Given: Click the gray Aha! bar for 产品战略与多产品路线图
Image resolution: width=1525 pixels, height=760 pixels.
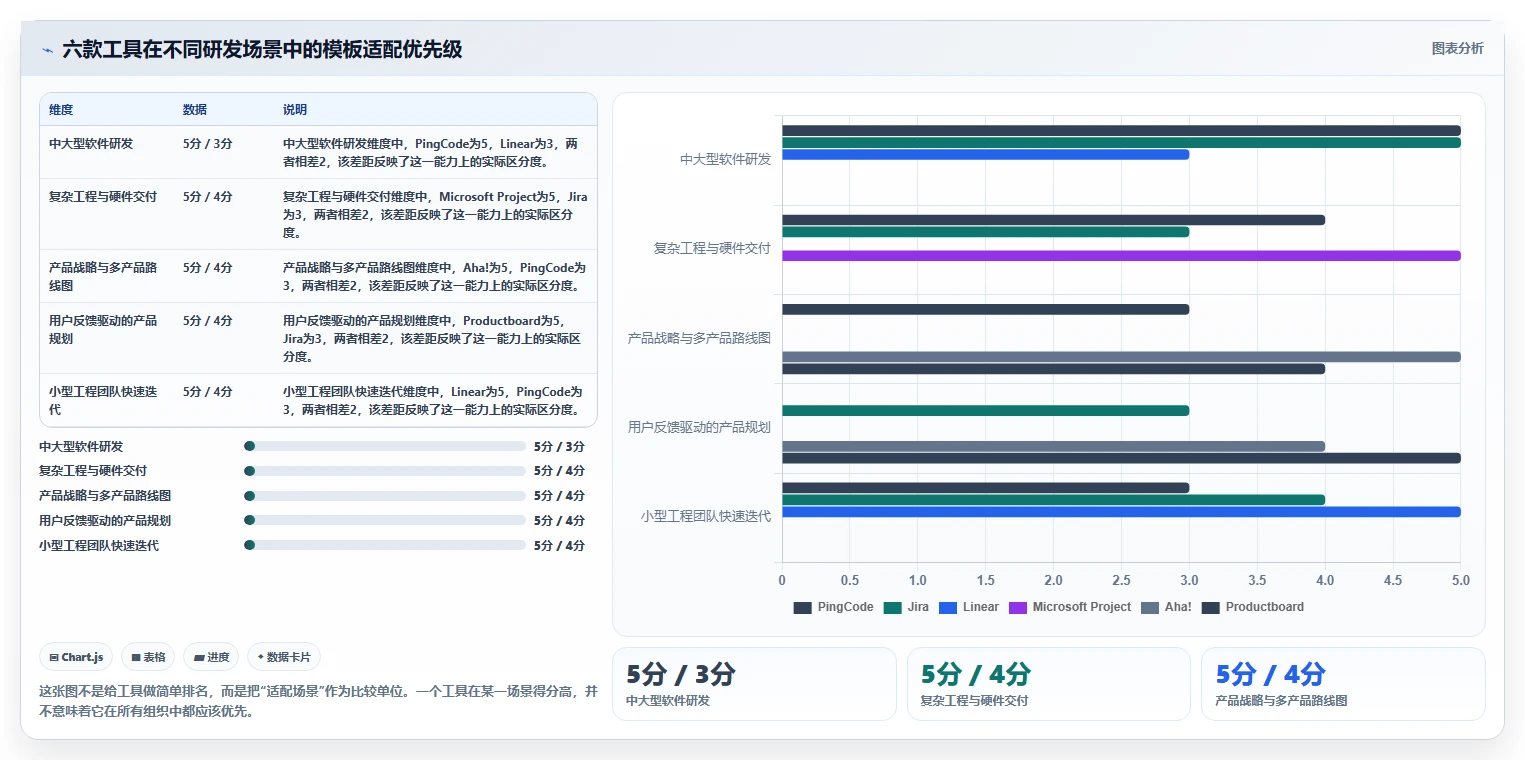Looking at the screenshot, I should click(x=1121, y=357).
